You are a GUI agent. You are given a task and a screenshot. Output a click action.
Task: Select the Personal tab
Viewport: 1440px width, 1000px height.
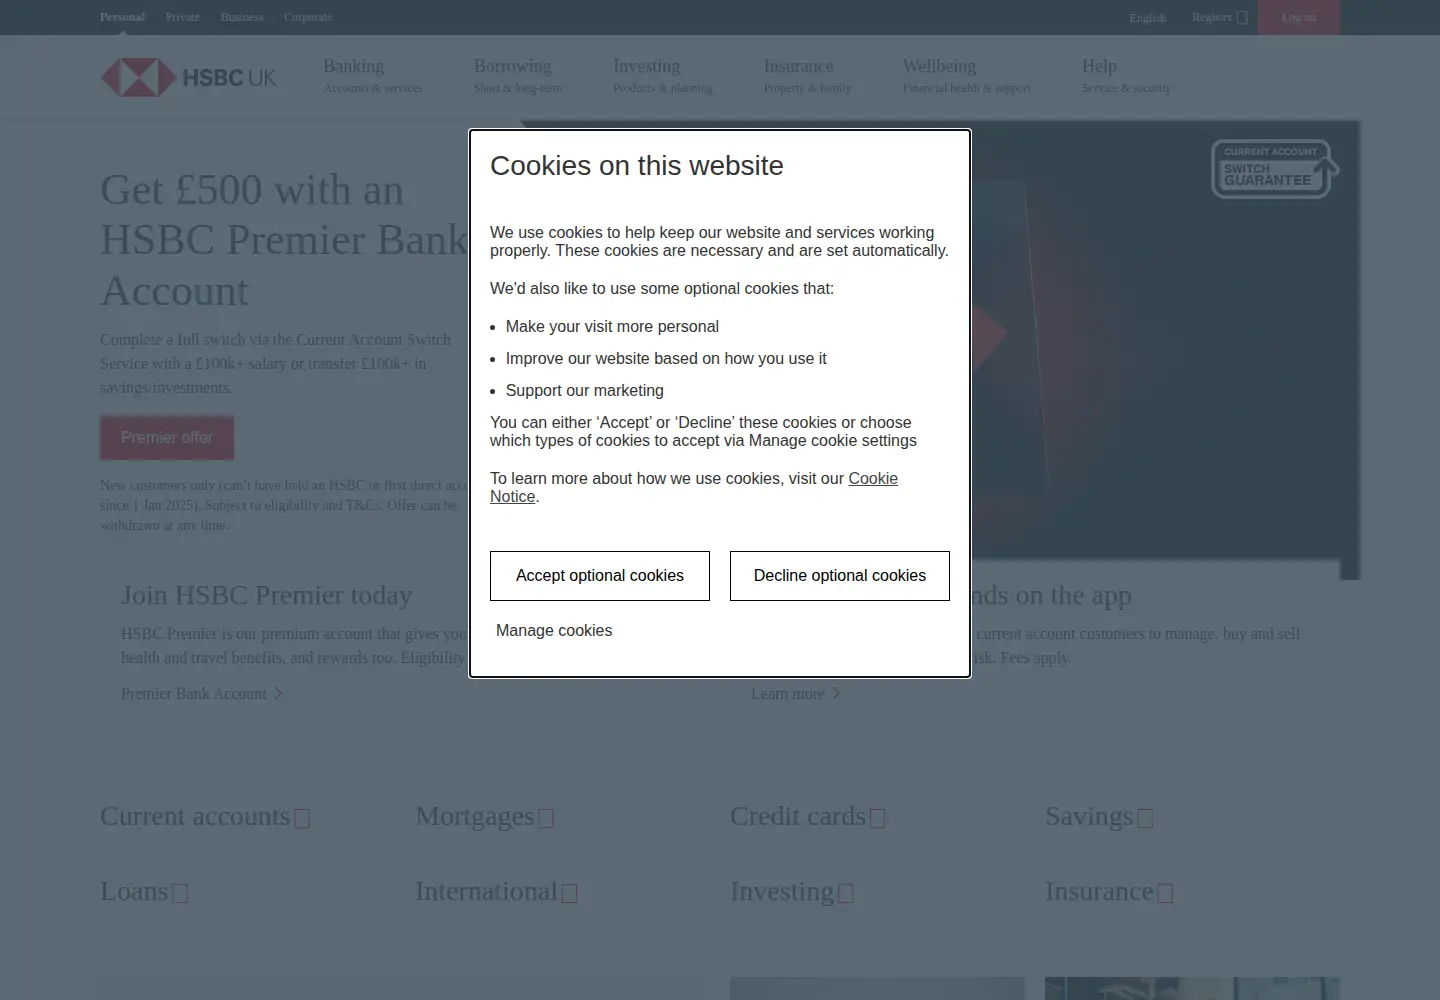click(x=122, y=17)
